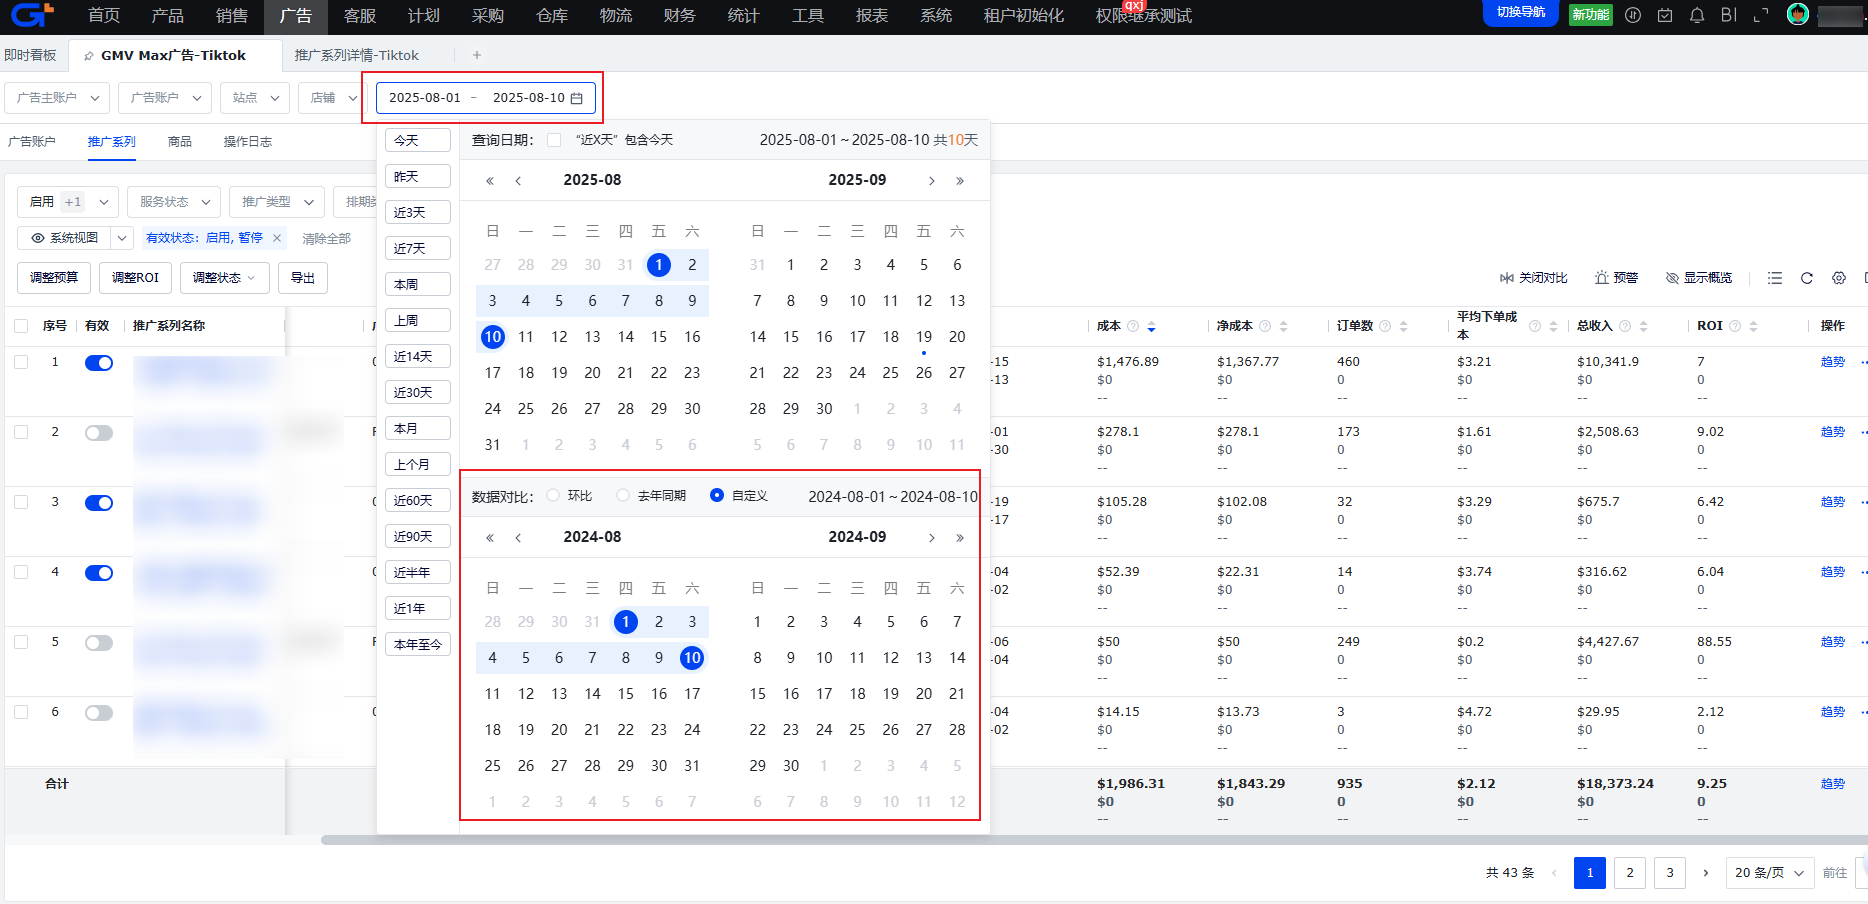Viewport: 1868px width, 904px height.
Task: Click the 导出 button
Action: pos(303,278)
